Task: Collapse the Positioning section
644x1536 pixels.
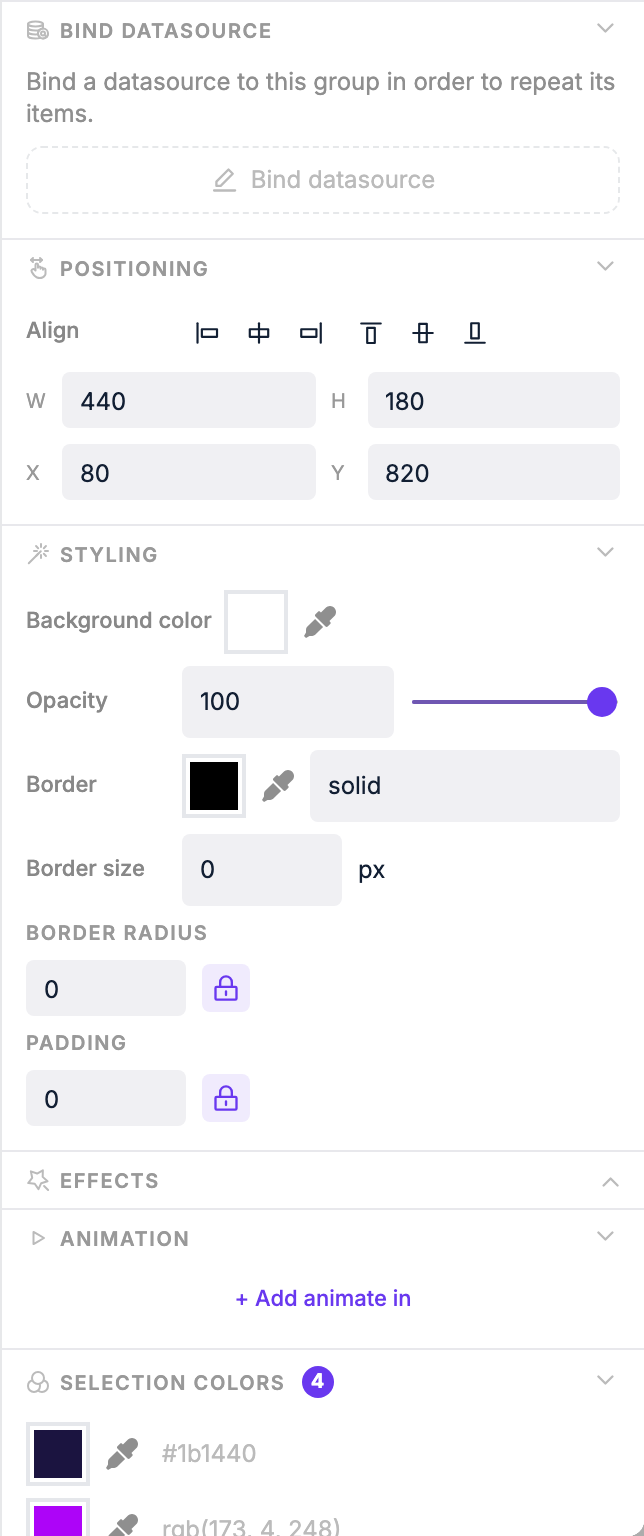Action: [605, 266]
